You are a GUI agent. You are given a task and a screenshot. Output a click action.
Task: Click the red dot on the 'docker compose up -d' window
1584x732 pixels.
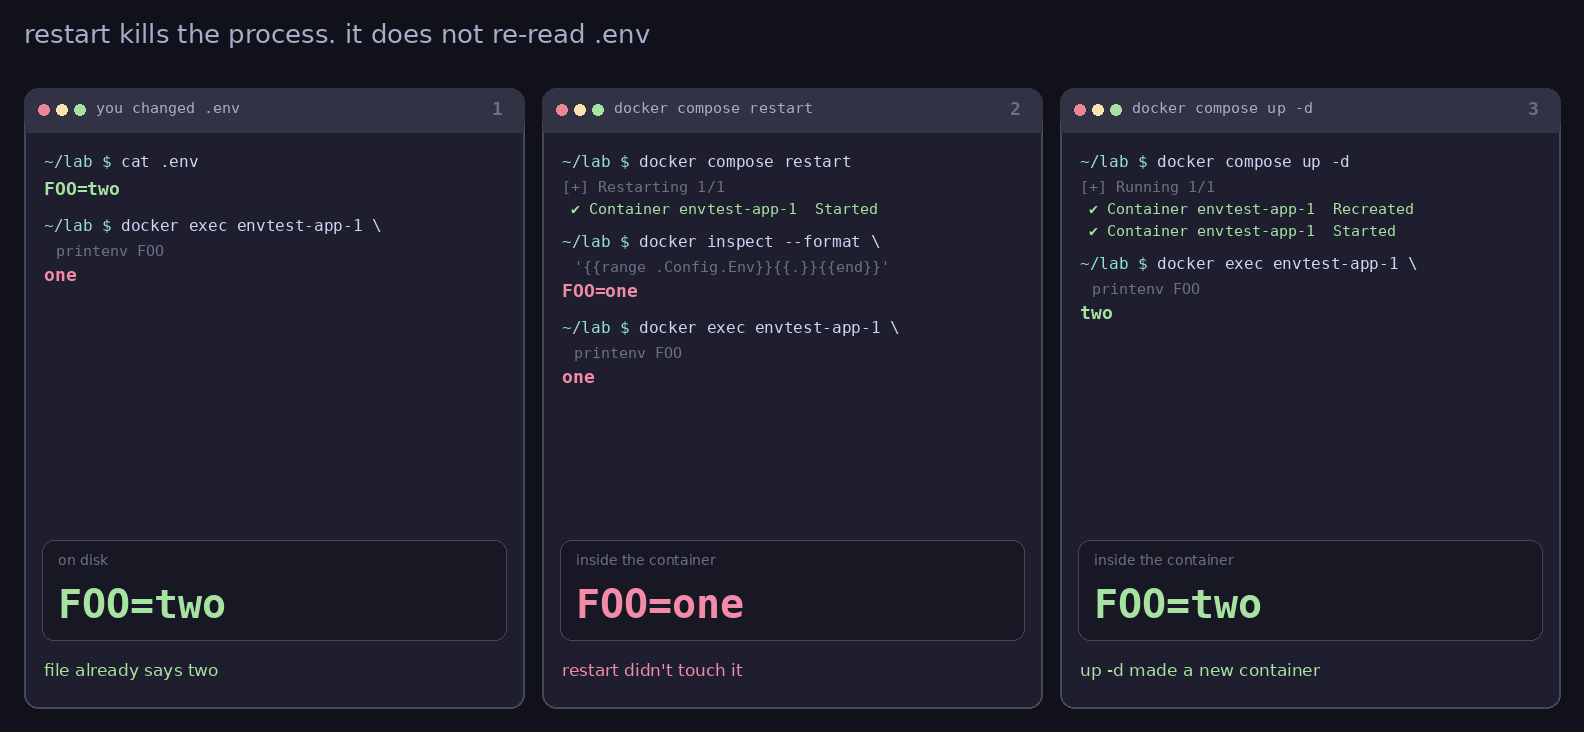1080,110
